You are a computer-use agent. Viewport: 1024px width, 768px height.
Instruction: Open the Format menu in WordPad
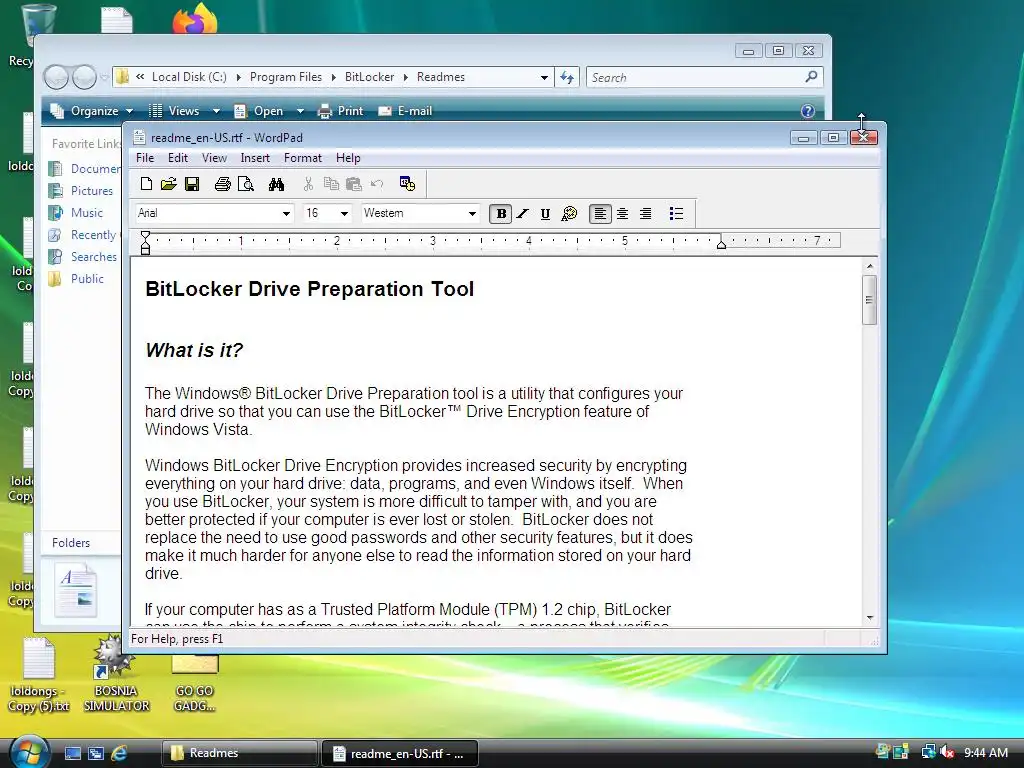(x=303, y=158)
